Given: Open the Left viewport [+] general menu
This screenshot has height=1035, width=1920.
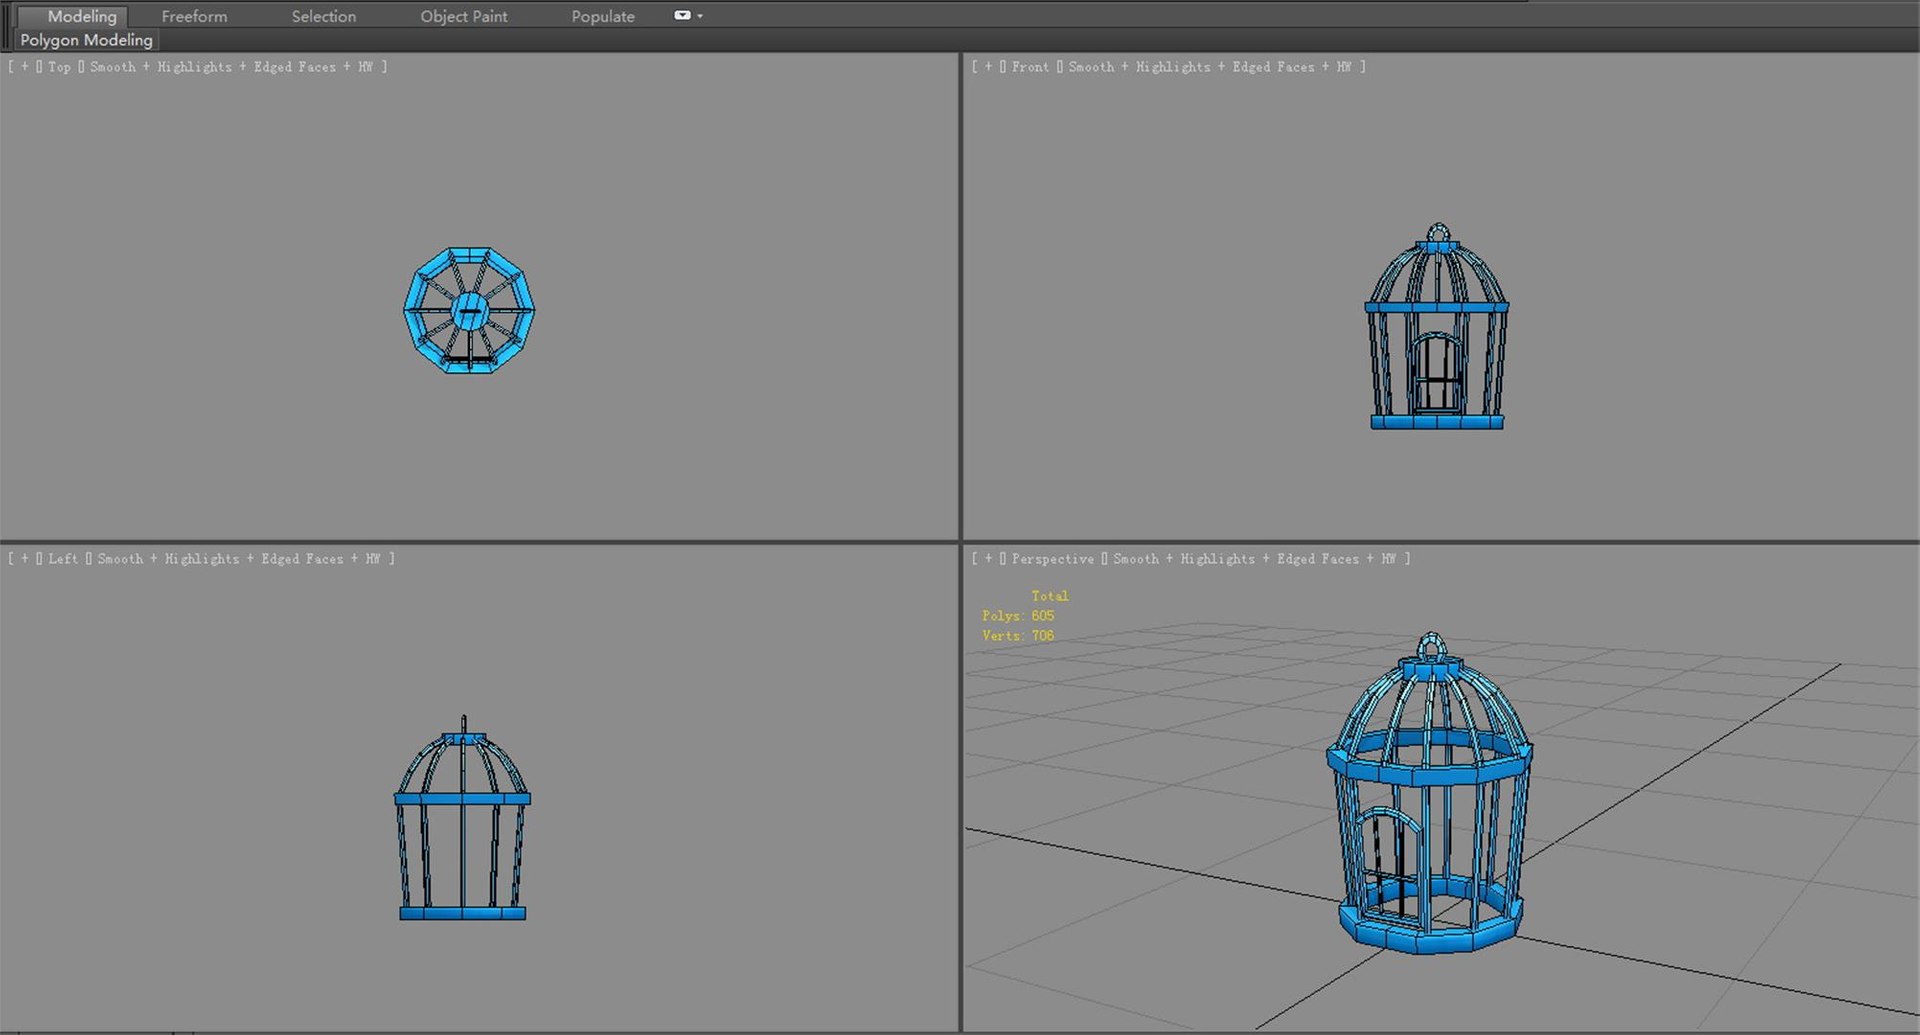Looking at the screenshot, I should click(x=25, y=559).
